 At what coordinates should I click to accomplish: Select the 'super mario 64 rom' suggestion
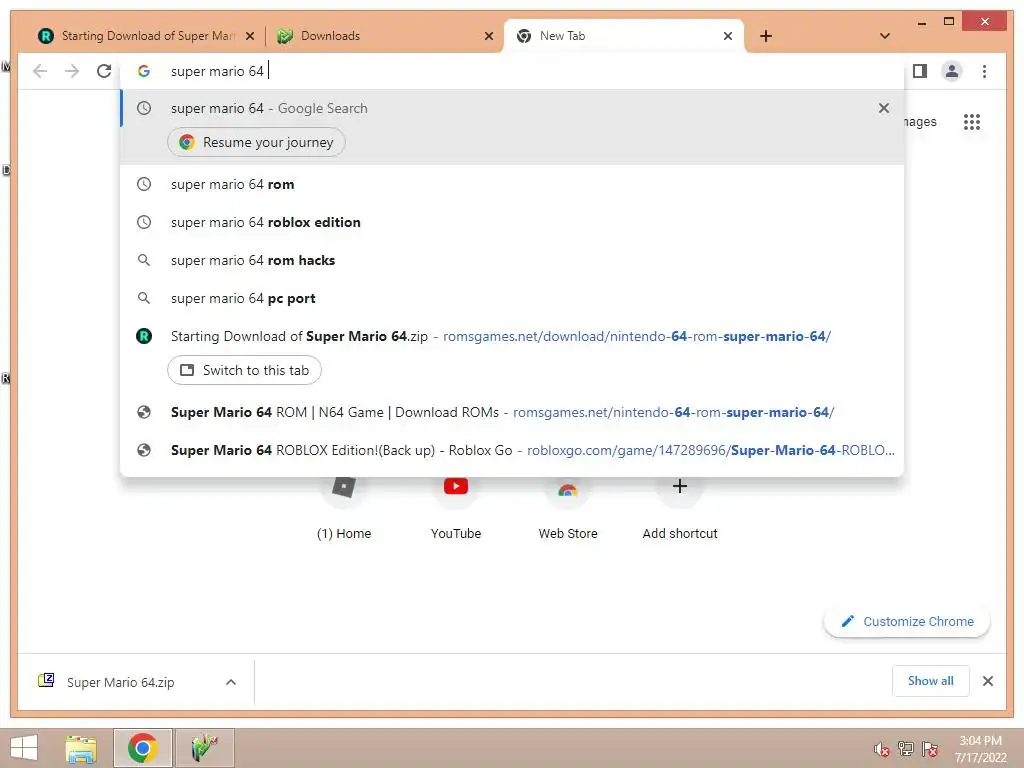(512, 184)
